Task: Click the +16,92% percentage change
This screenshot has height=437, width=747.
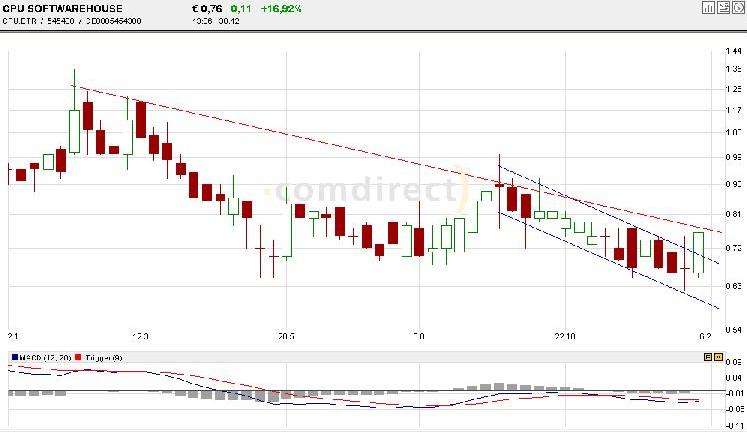Action: click(x=281, y=8)
